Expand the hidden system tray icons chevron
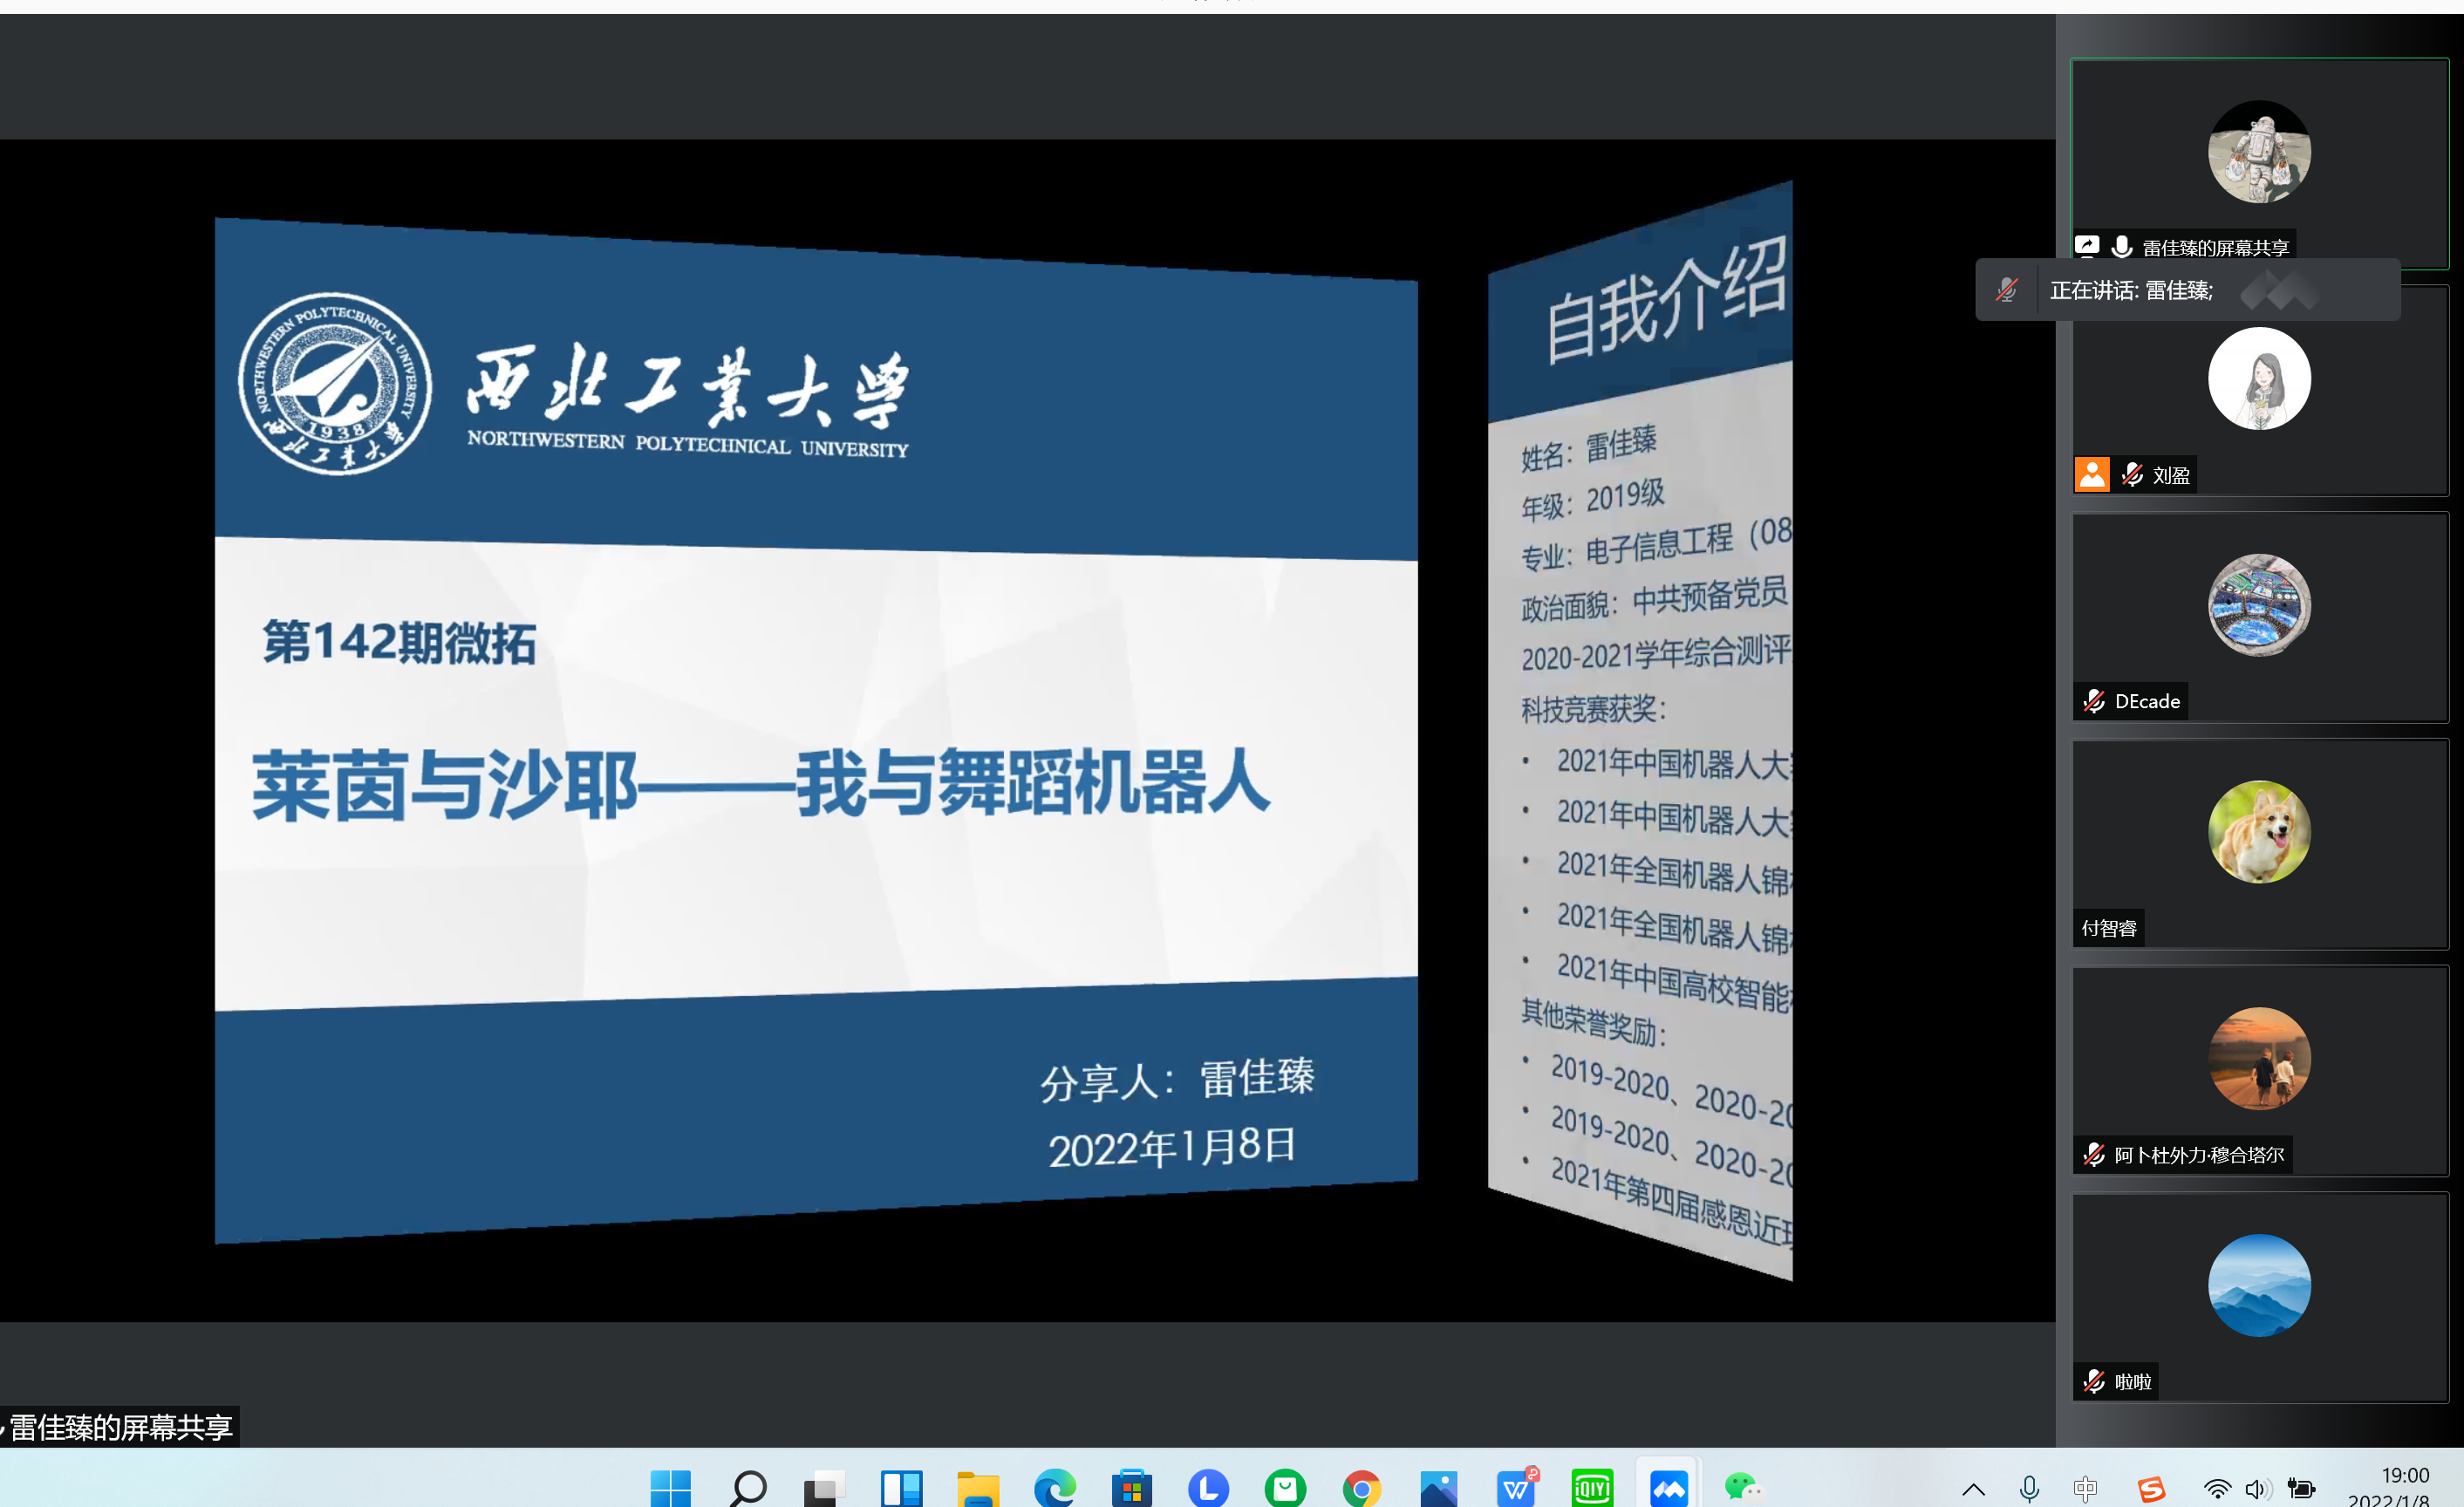This screenshot has width=2464, height=1507. point(1973,1489)
